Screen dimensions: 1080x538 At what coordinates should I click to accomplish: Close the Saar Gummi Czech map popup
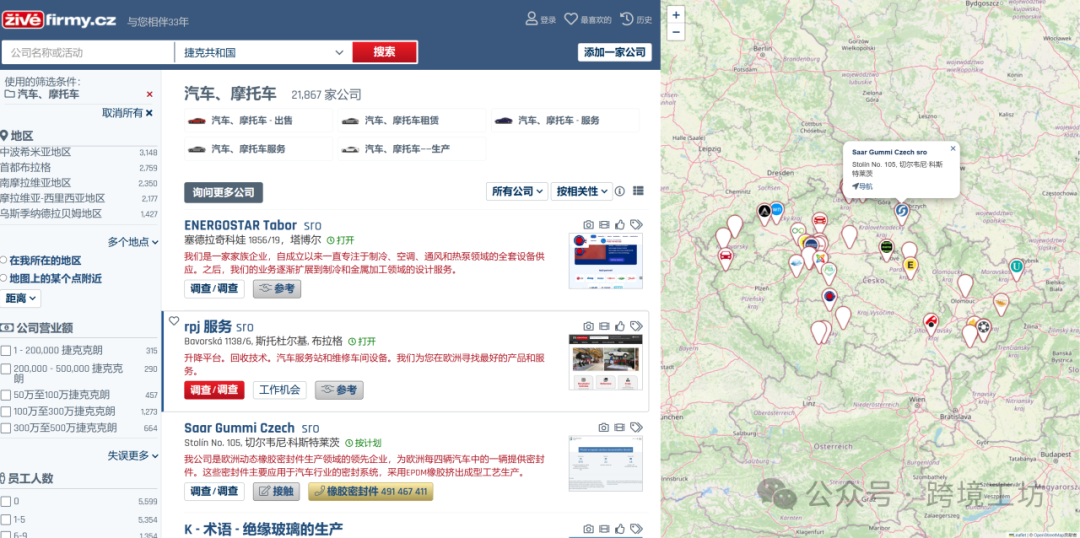pos(953,148)
